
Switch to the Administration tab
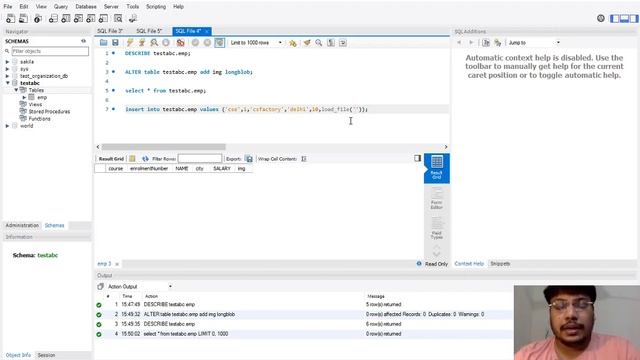(x=22, y=225)
